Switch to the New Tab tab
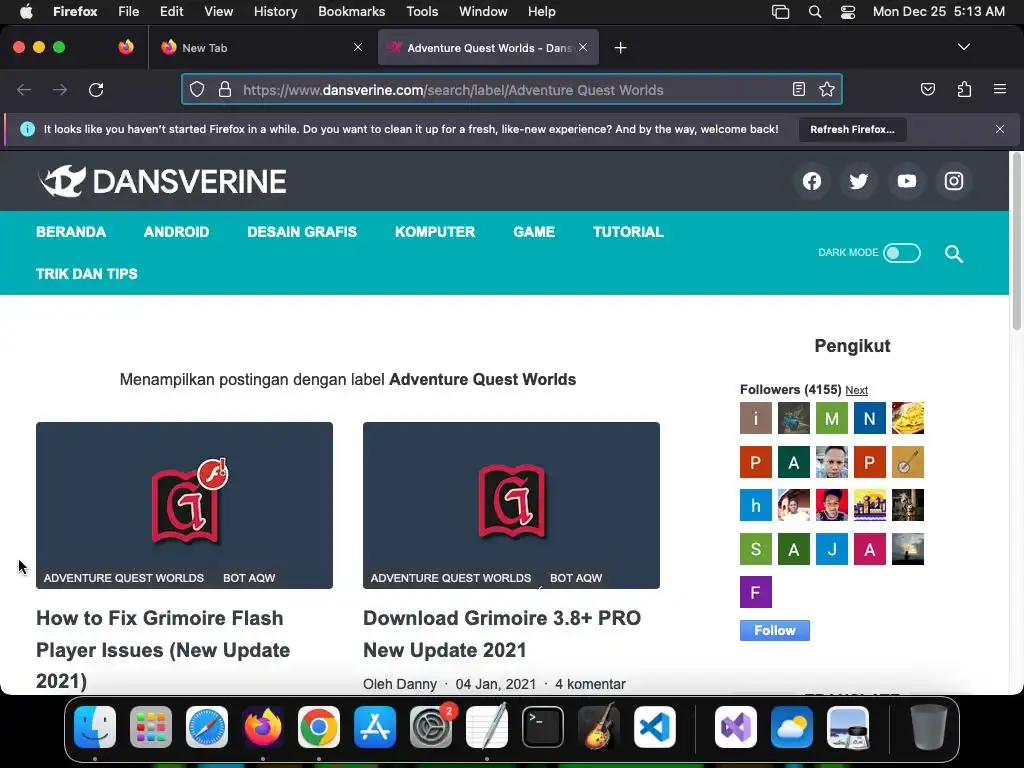This screenshot has width=1024, height=768. [x=263, y=47]
